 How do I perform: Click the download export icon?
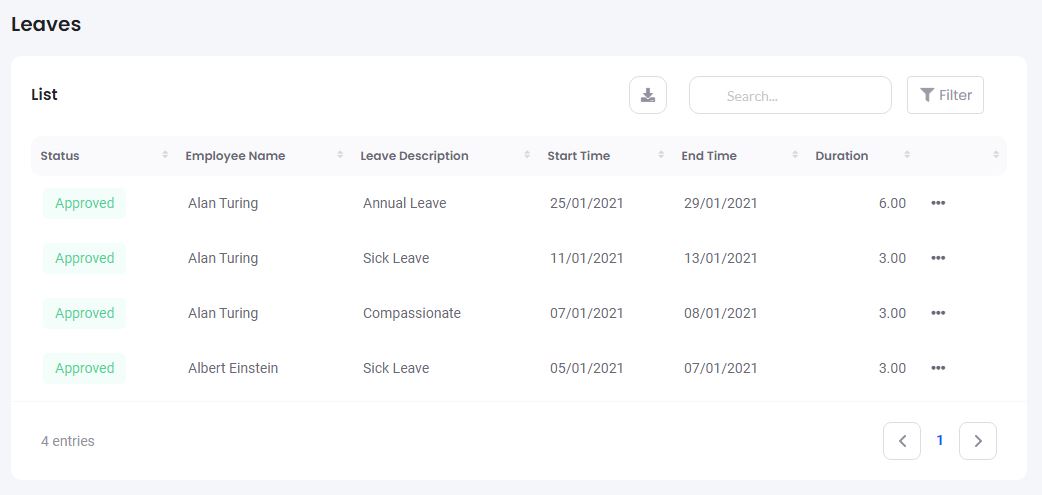coord(648,95)
